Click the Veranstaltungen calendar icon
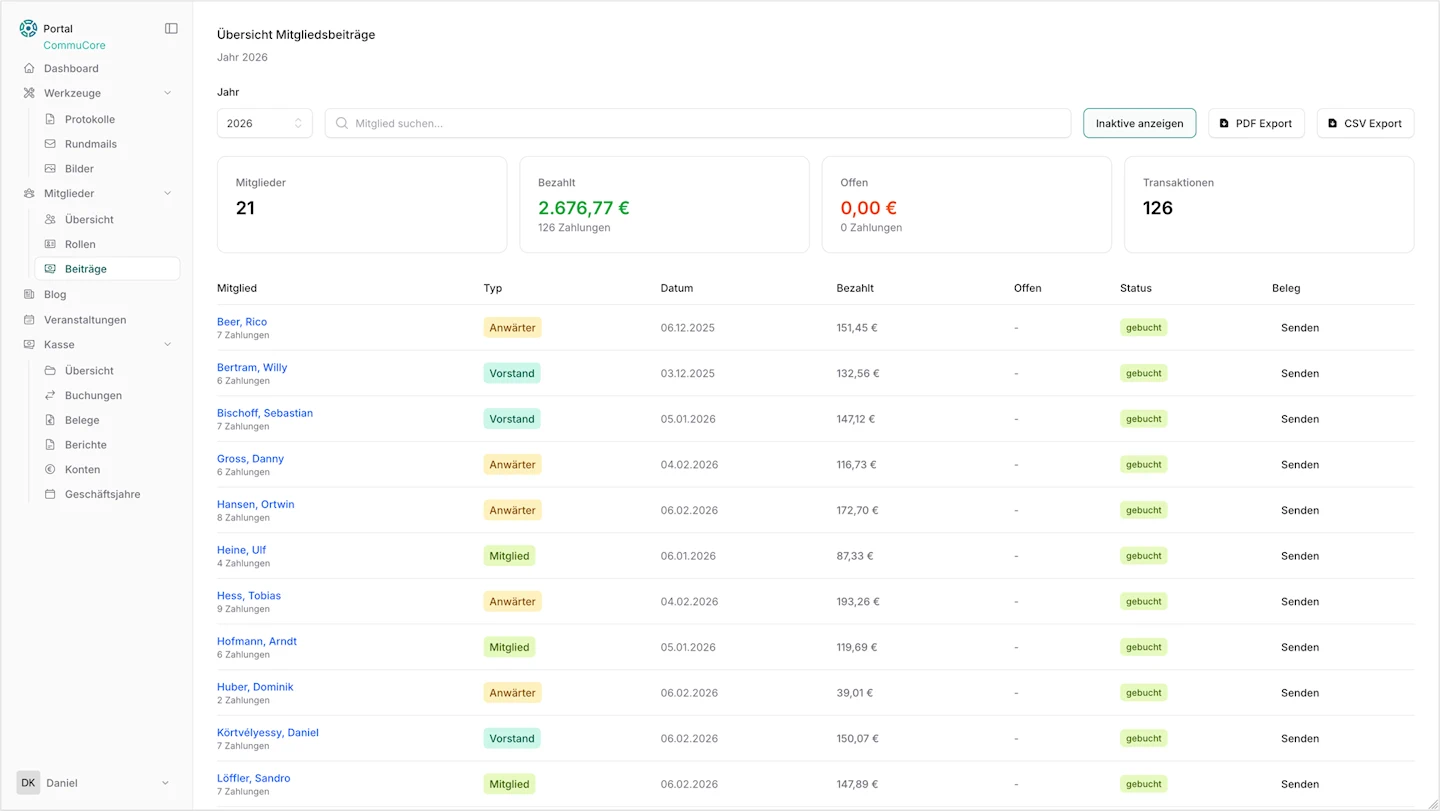This screenshot has width=1440, height=811. tap(29, 320)
